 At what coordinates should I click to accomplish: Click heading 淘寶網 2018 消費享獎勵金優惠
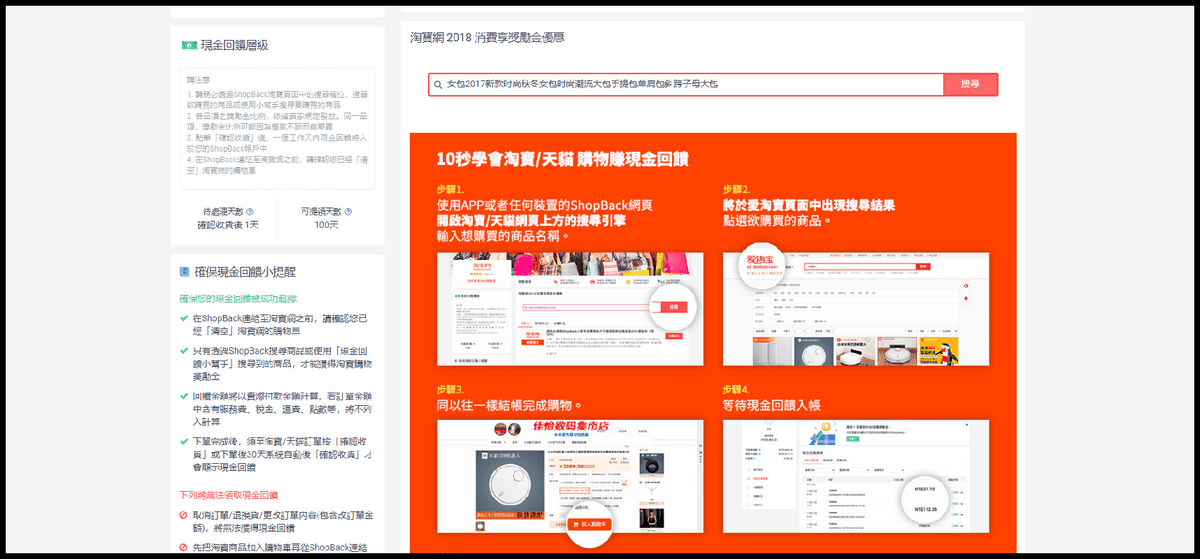click(487, 37)
